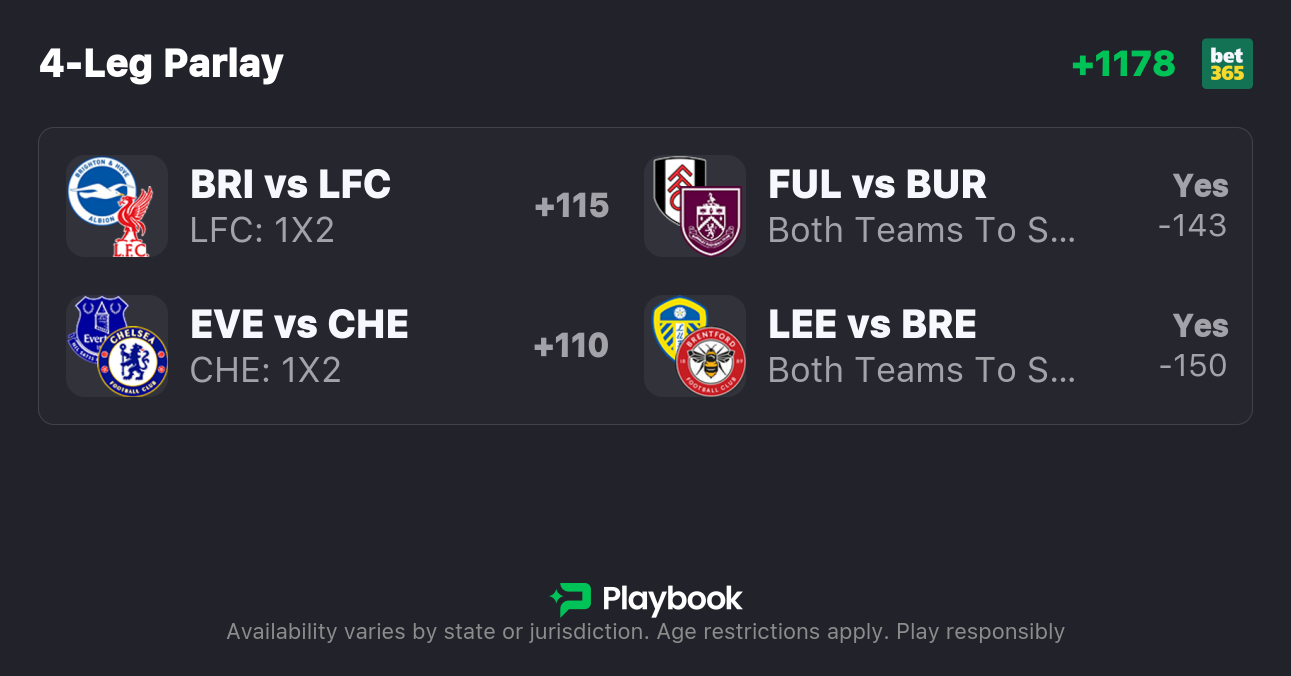Screen dimensions: 1291x676
Task: Click the +110 odds for Chelsea
Action: [x=571, y=346]
